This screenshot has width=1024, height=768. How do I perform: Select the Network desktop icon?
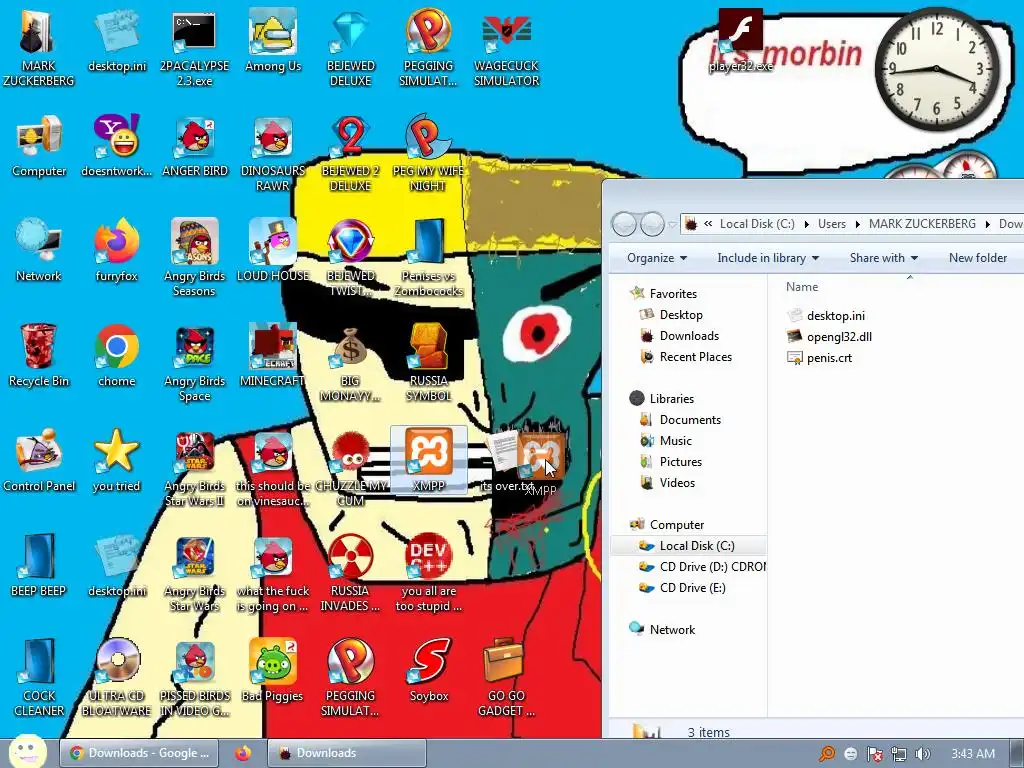click(x=39, y=251)
